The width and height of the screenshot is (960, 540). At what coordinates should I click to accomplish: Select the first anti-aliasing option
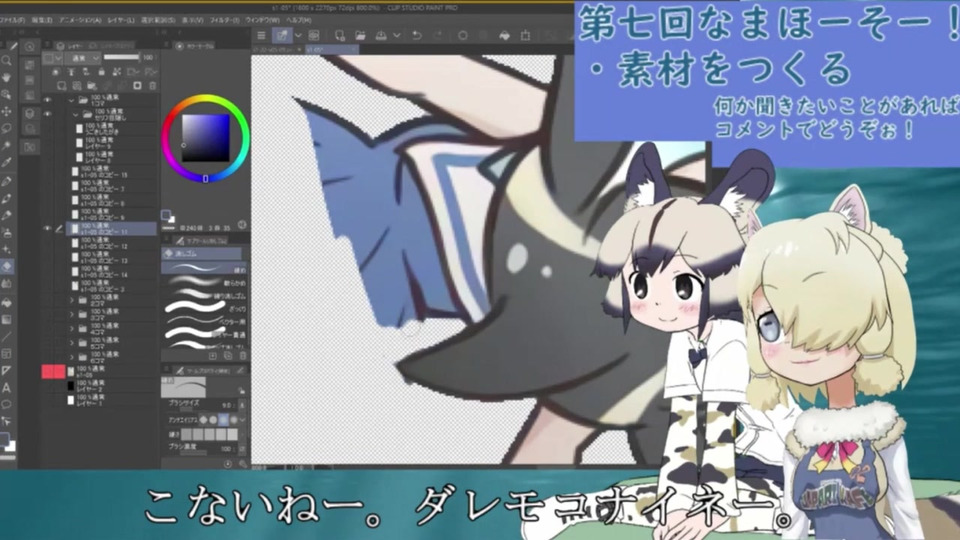tap(203, 419)
